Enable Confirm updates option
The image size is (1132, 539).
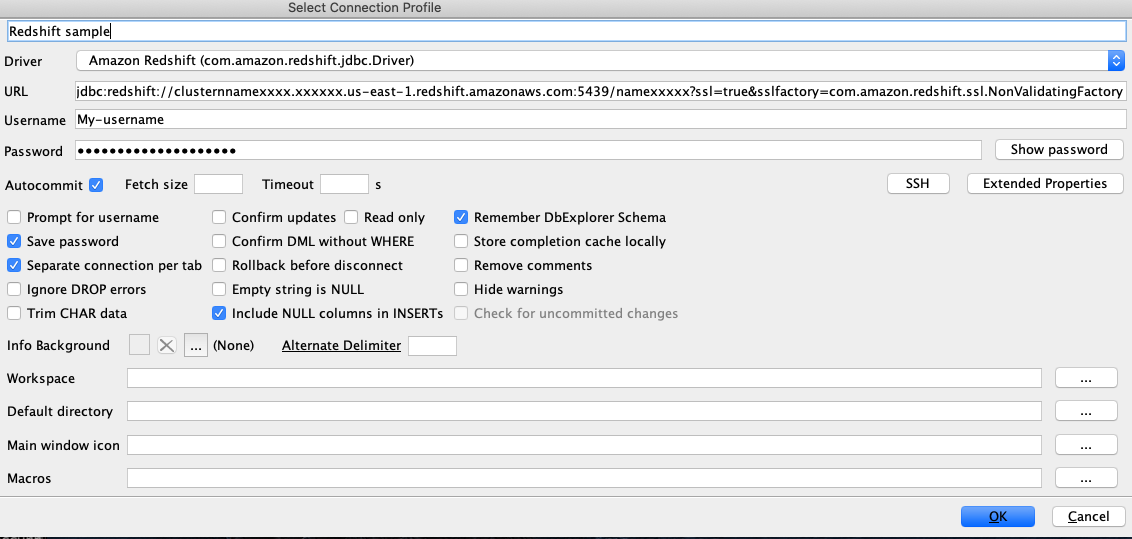[219, 217]
